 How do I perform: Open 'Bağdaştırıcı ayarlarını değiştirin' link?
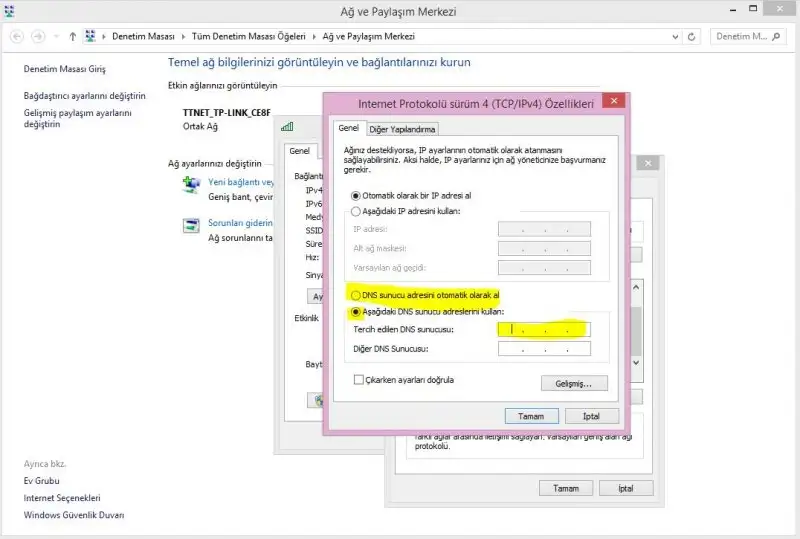pyautogui.click(x=84, y=96)
